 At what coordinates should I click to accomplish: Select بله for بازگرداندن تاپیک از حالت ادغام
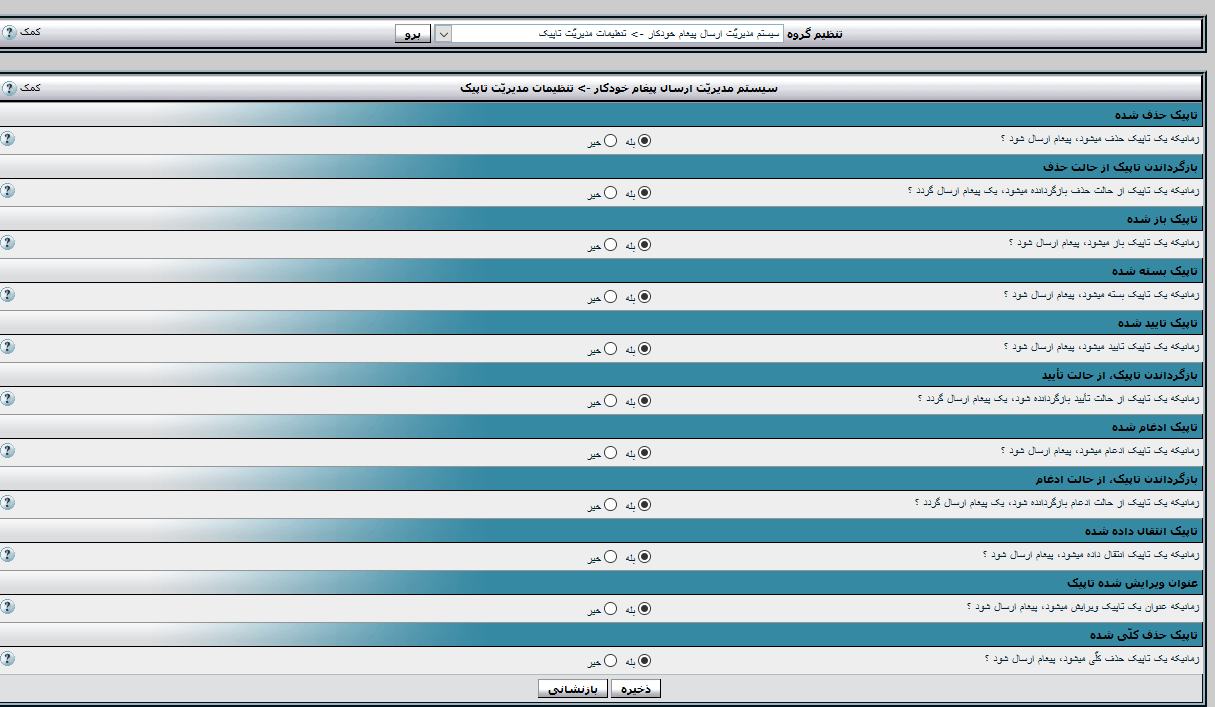coord(644,505)
